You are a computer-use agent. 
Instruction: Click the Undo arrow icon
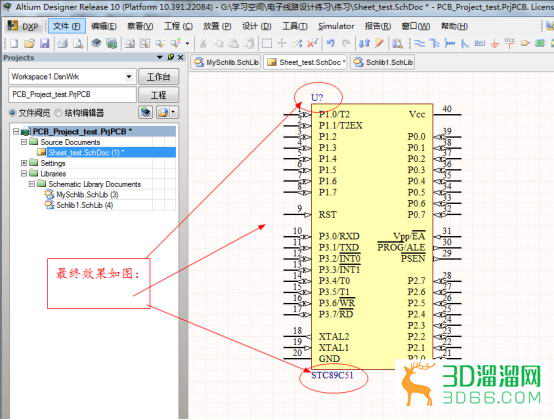[331, 43]
